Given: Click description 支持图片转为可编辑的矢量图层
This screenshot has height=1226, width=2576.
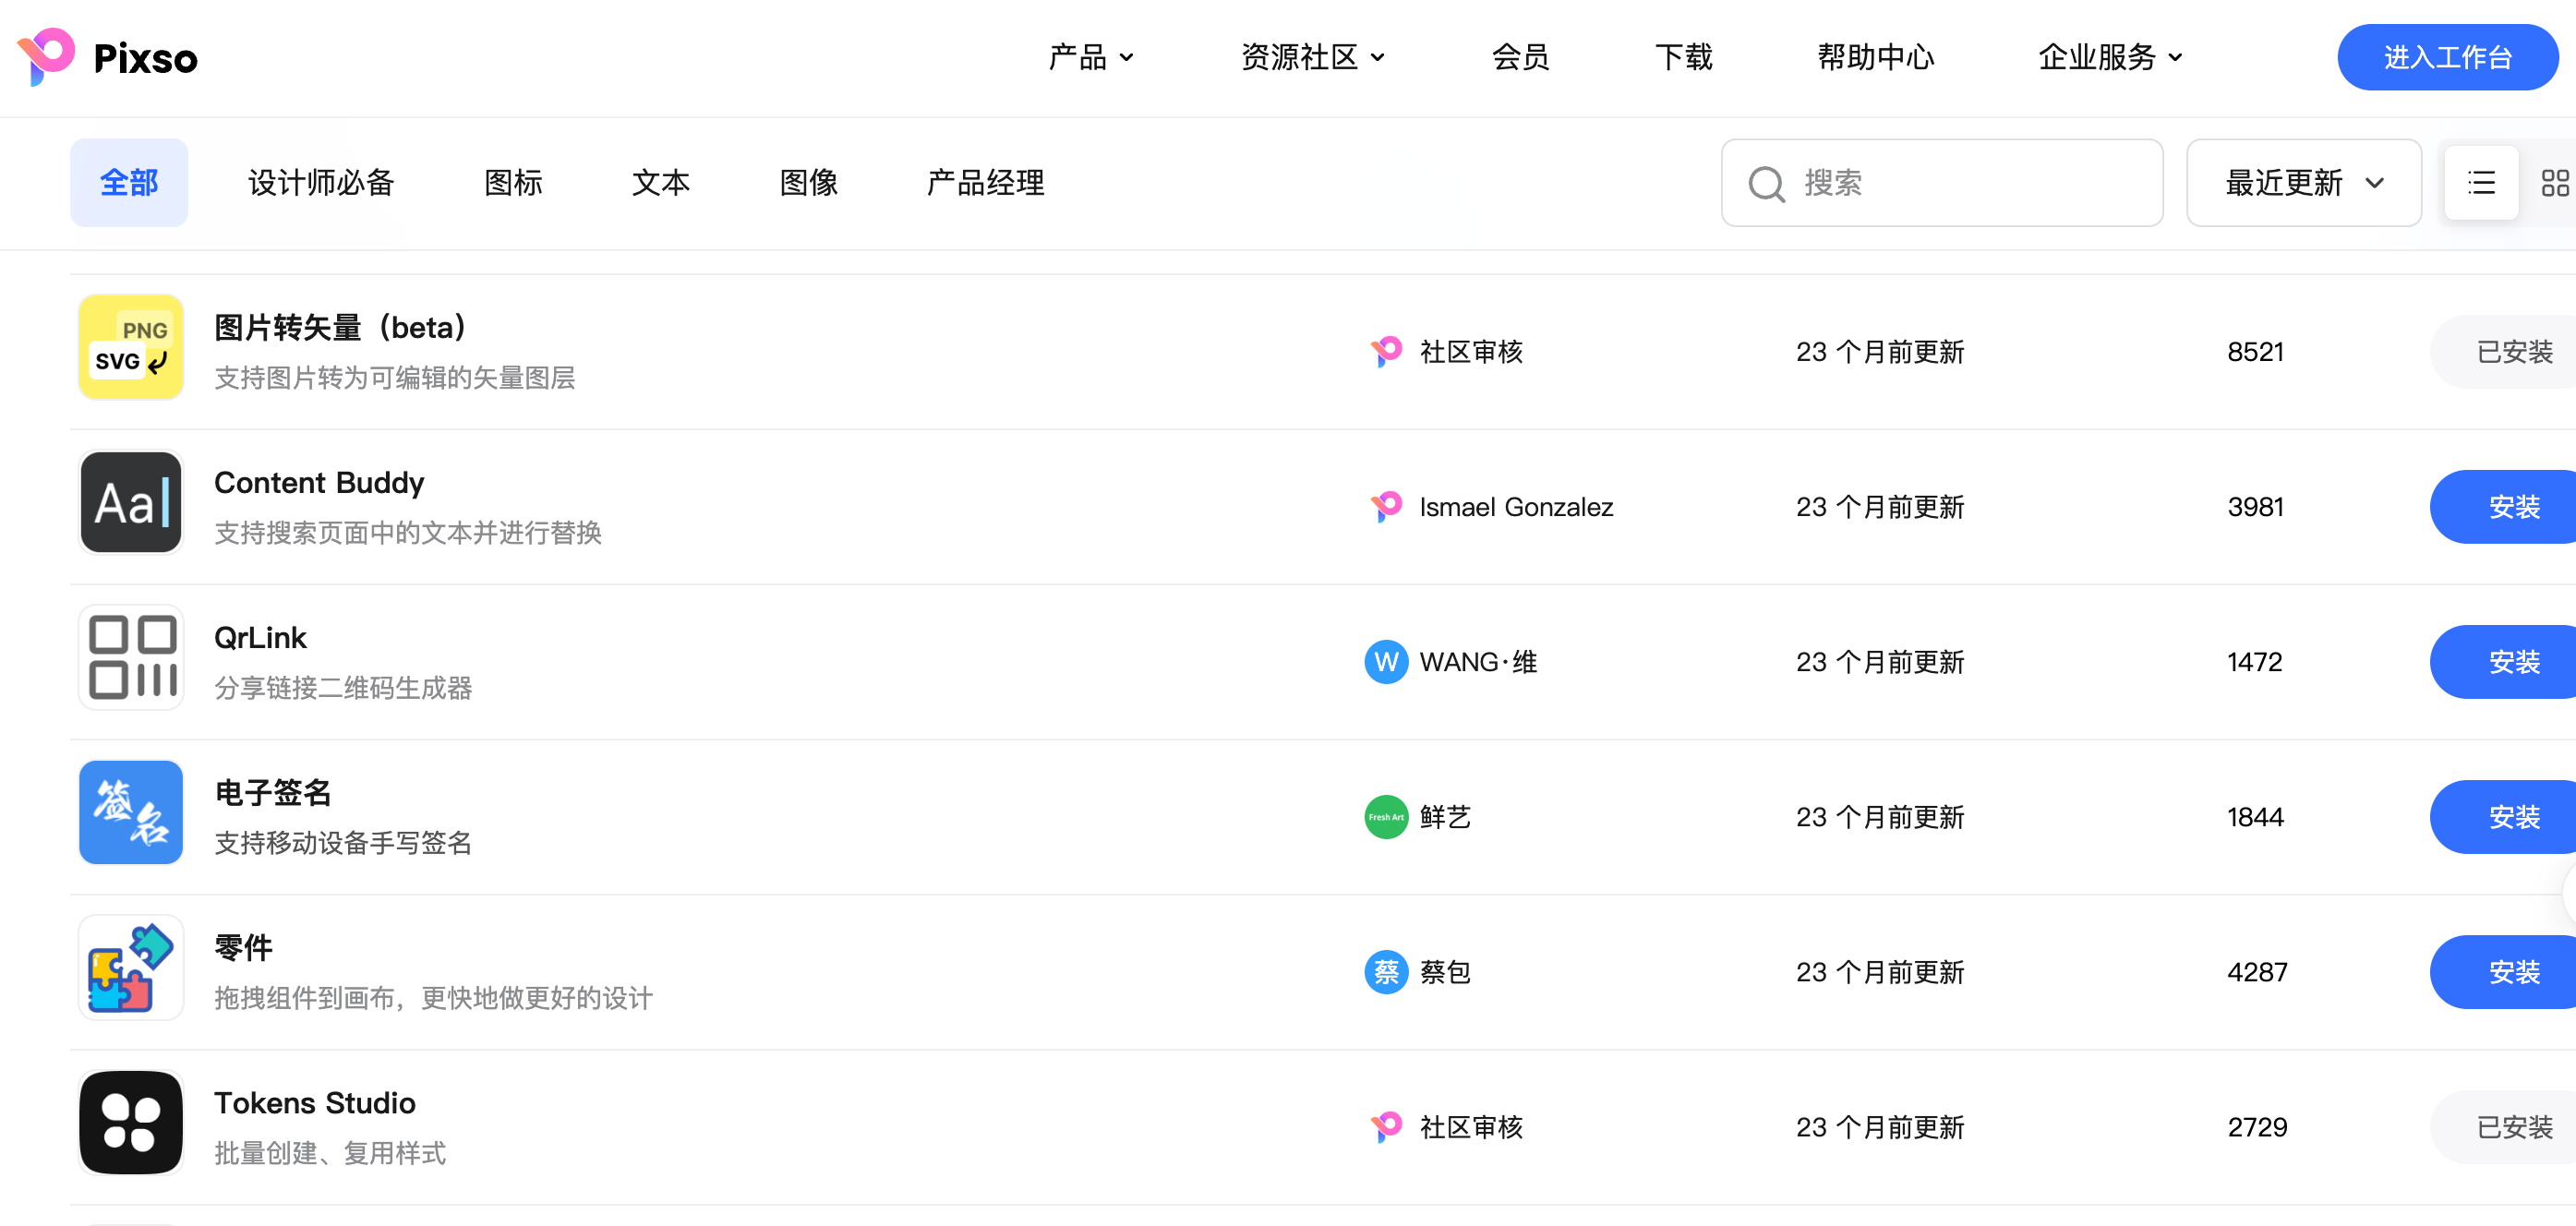Looking at the screenshot, I should [x=395, y=378].
